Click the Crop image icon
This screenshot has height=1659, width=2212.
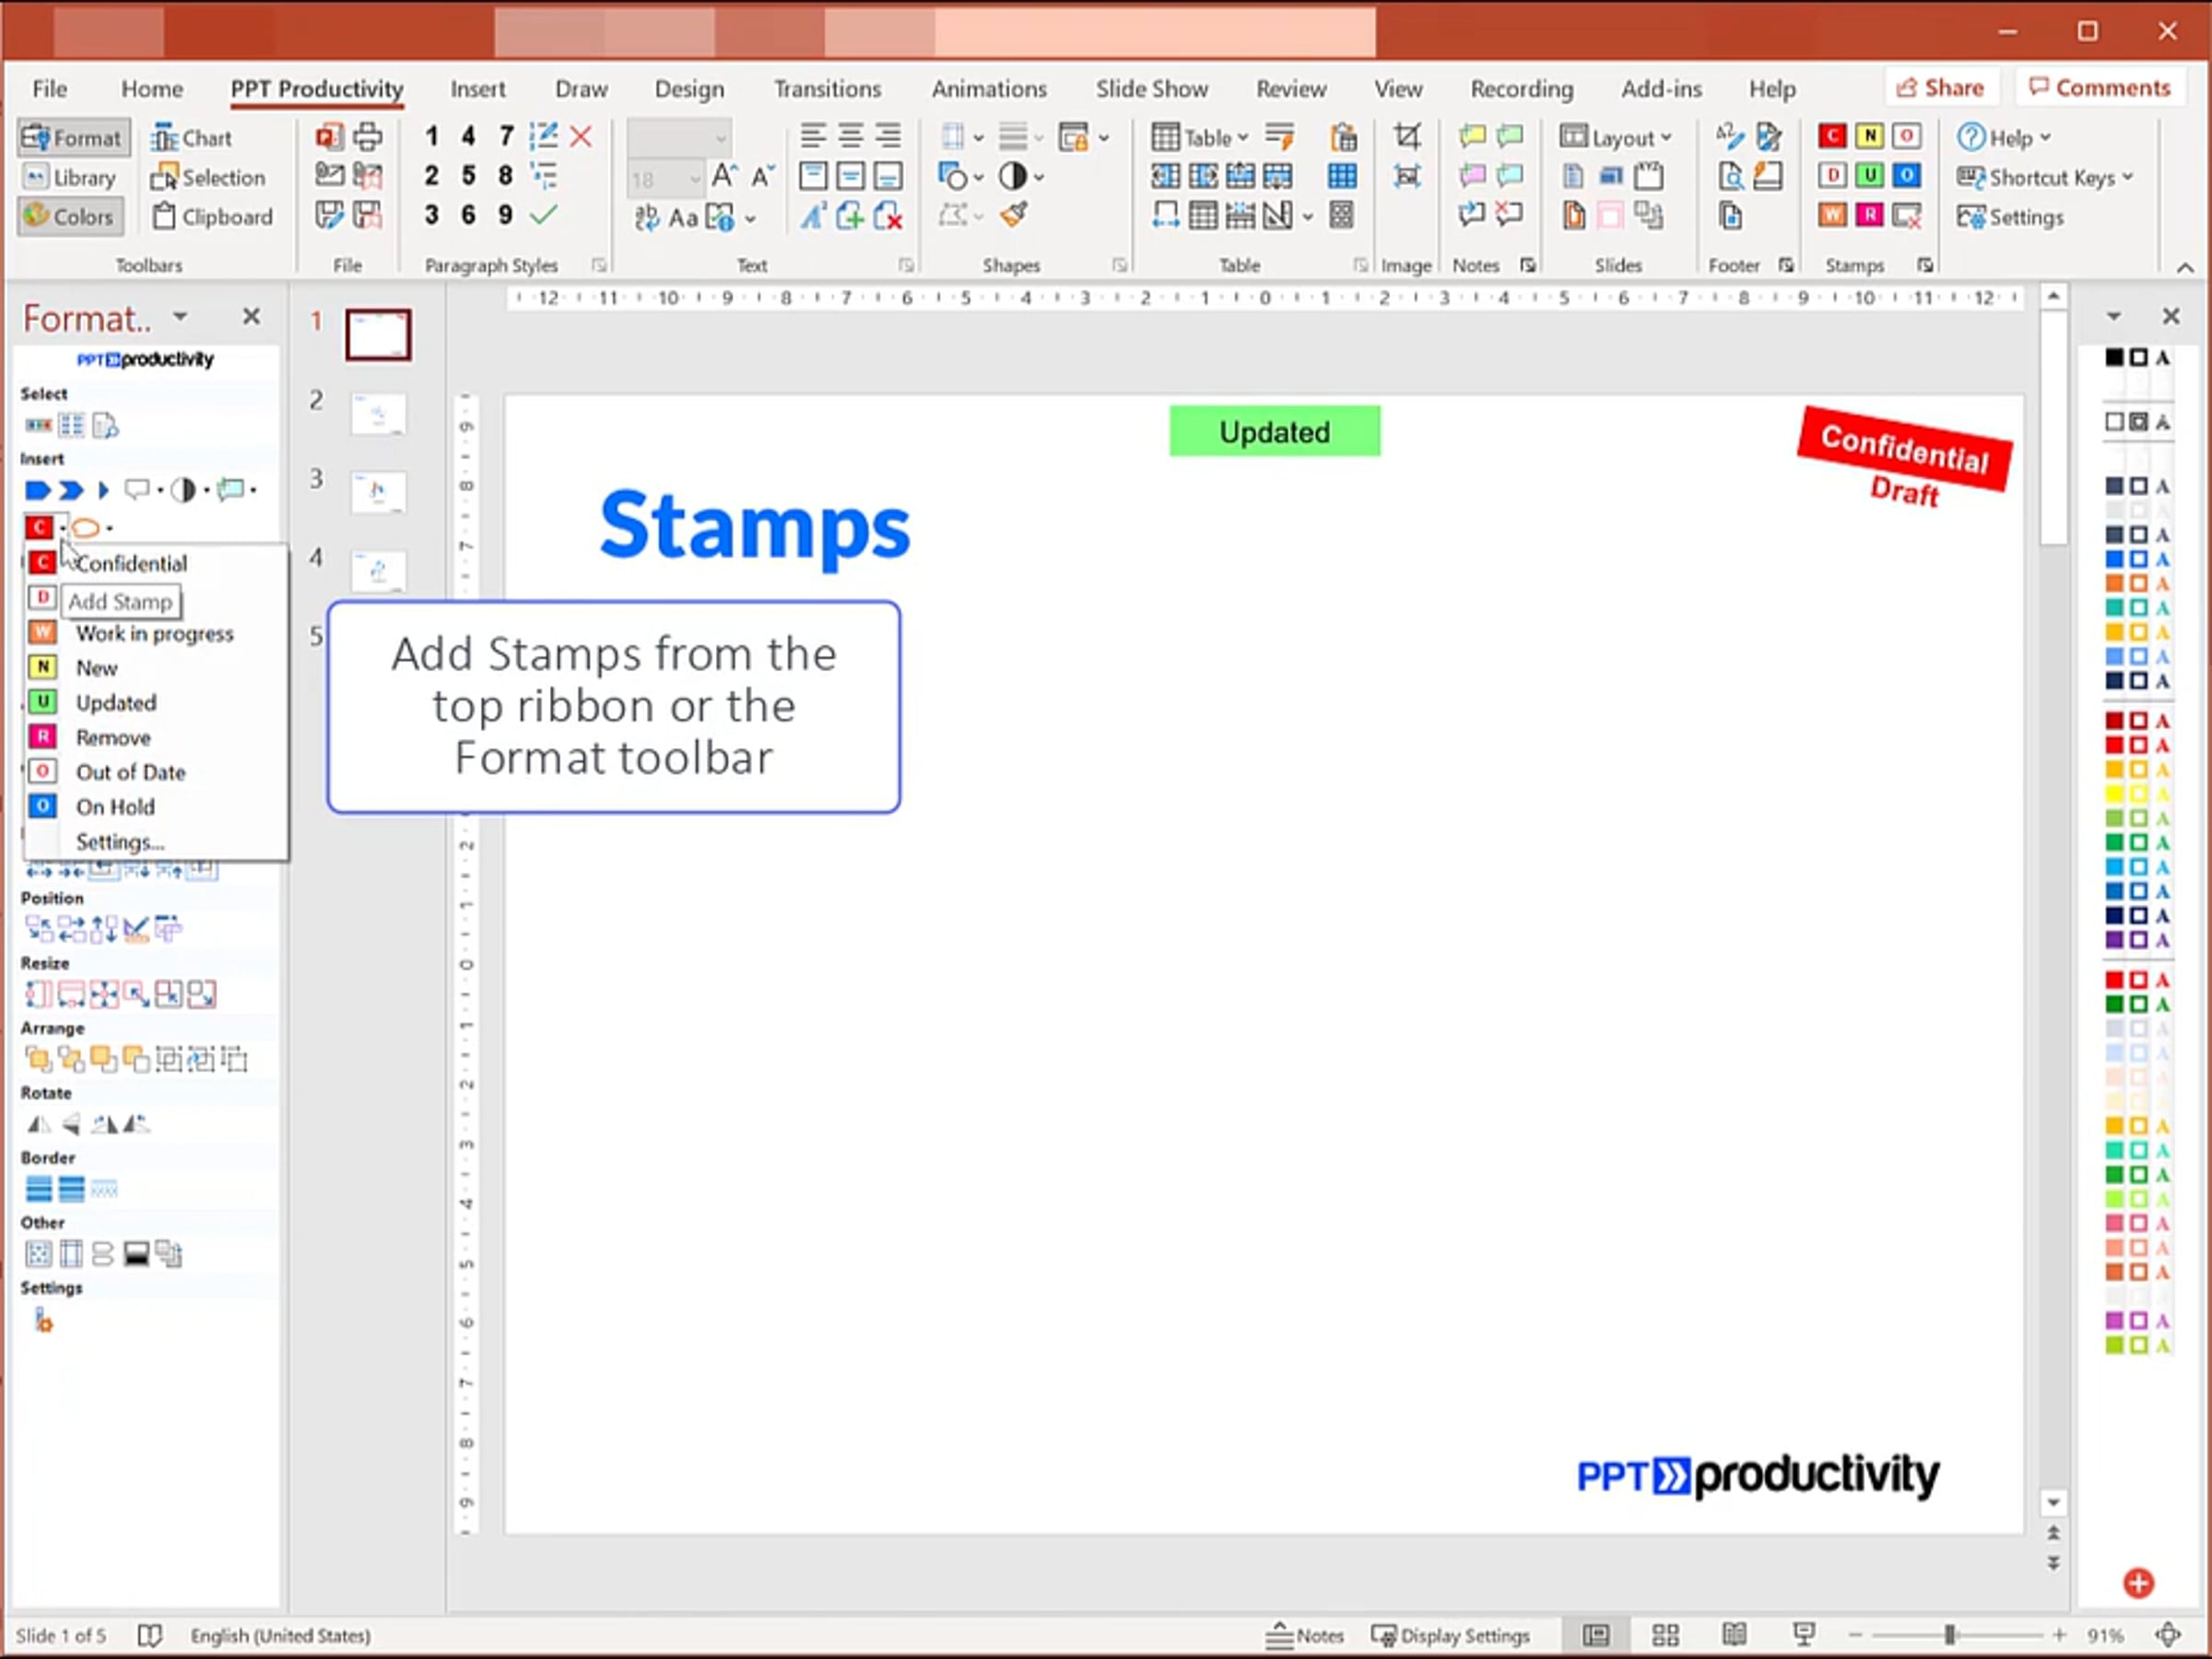tap(1406, 136)
